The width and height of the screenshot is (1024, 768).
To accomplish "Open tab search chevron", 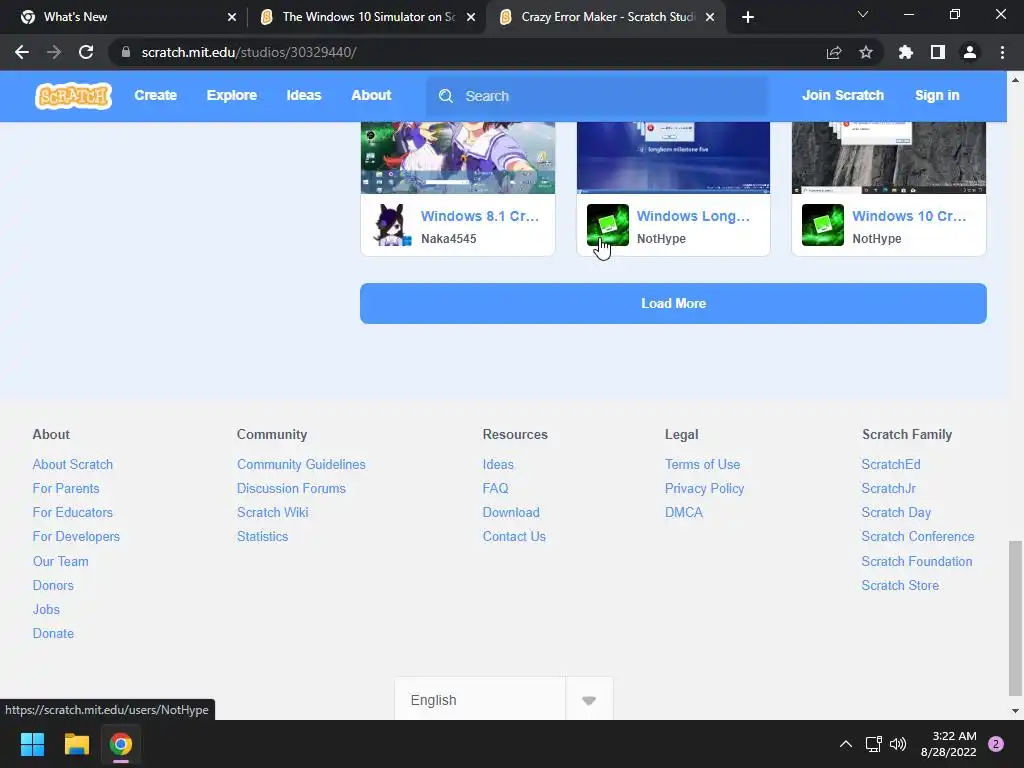I will (863, 14).
